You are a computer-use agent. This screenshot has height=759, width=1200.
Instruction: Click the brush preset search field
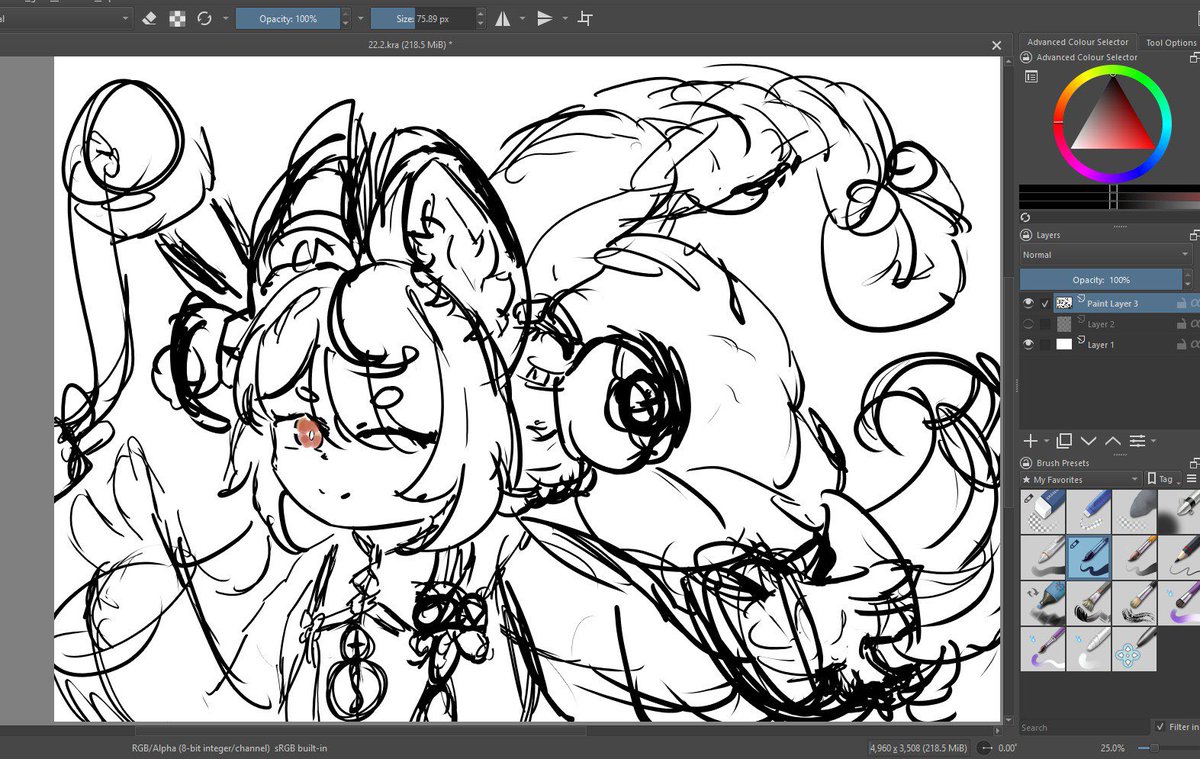(1070, 727)
